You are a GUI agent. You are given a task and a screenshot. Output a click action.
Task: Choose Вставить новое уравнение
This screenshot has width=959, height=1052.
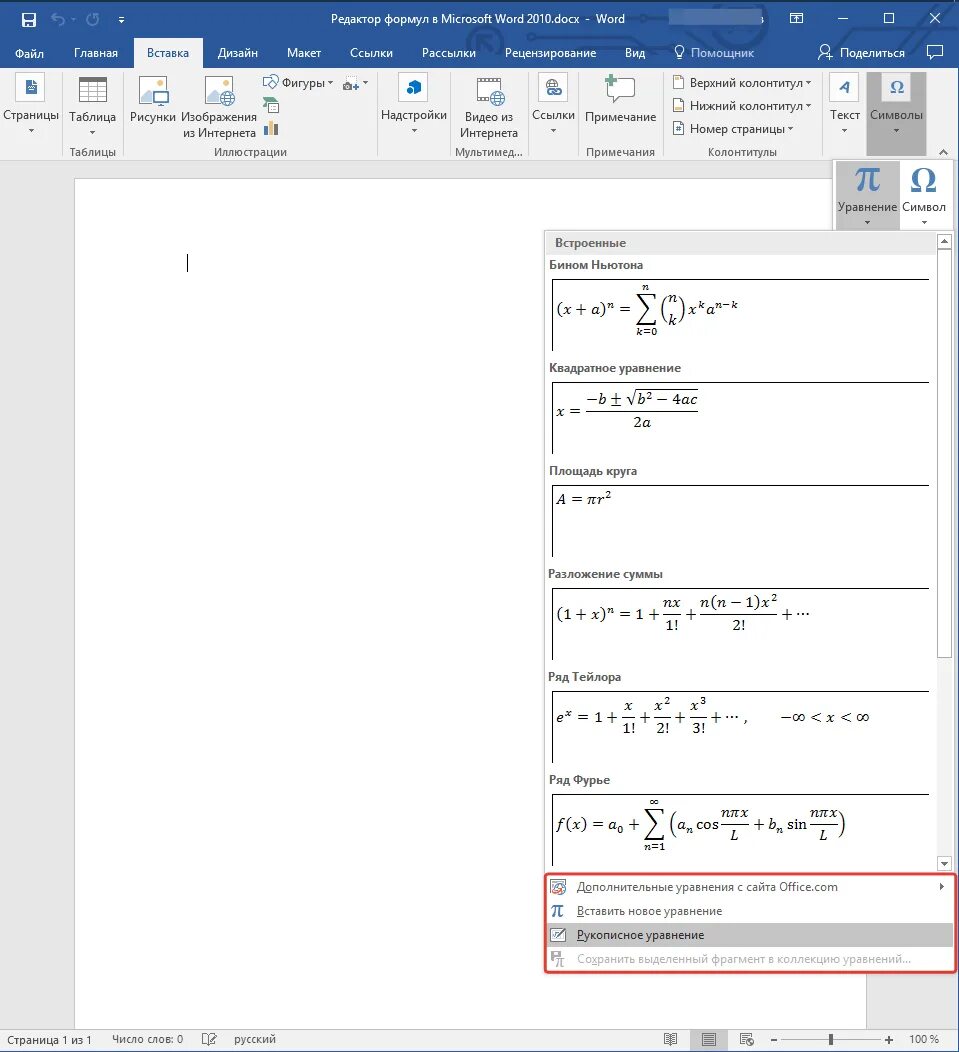pos(648,911)
